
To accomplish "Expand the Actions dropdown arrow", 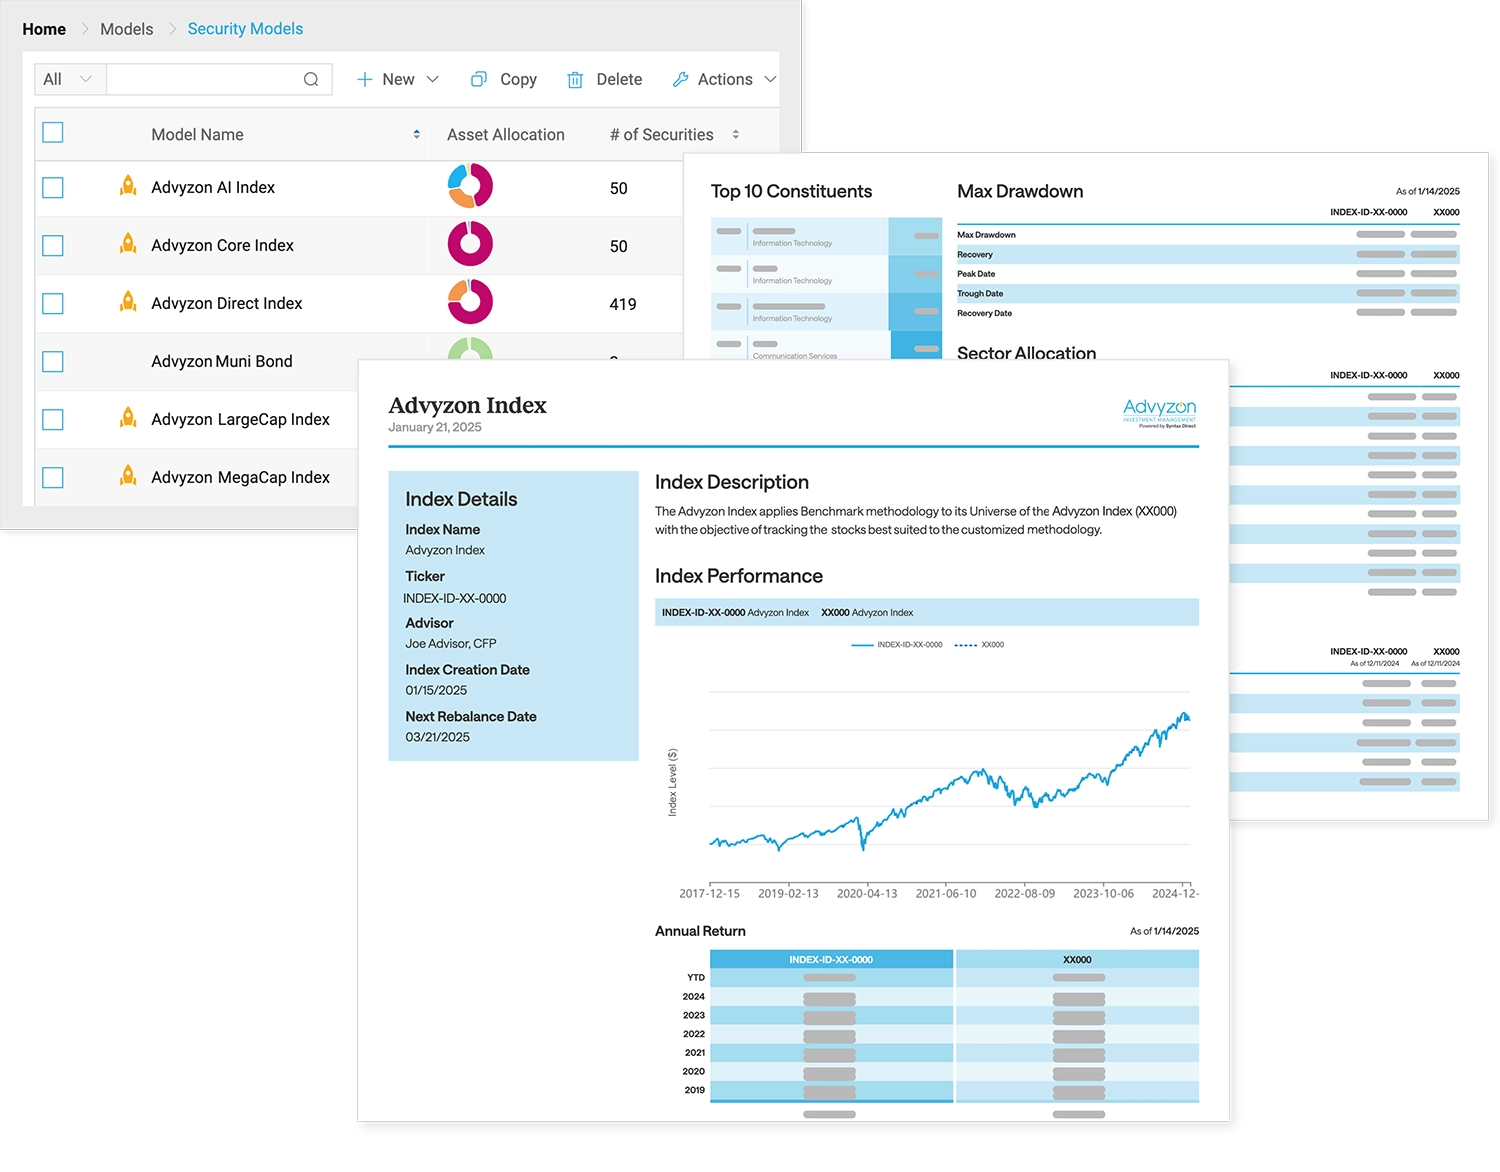I will tap(770, 80).
